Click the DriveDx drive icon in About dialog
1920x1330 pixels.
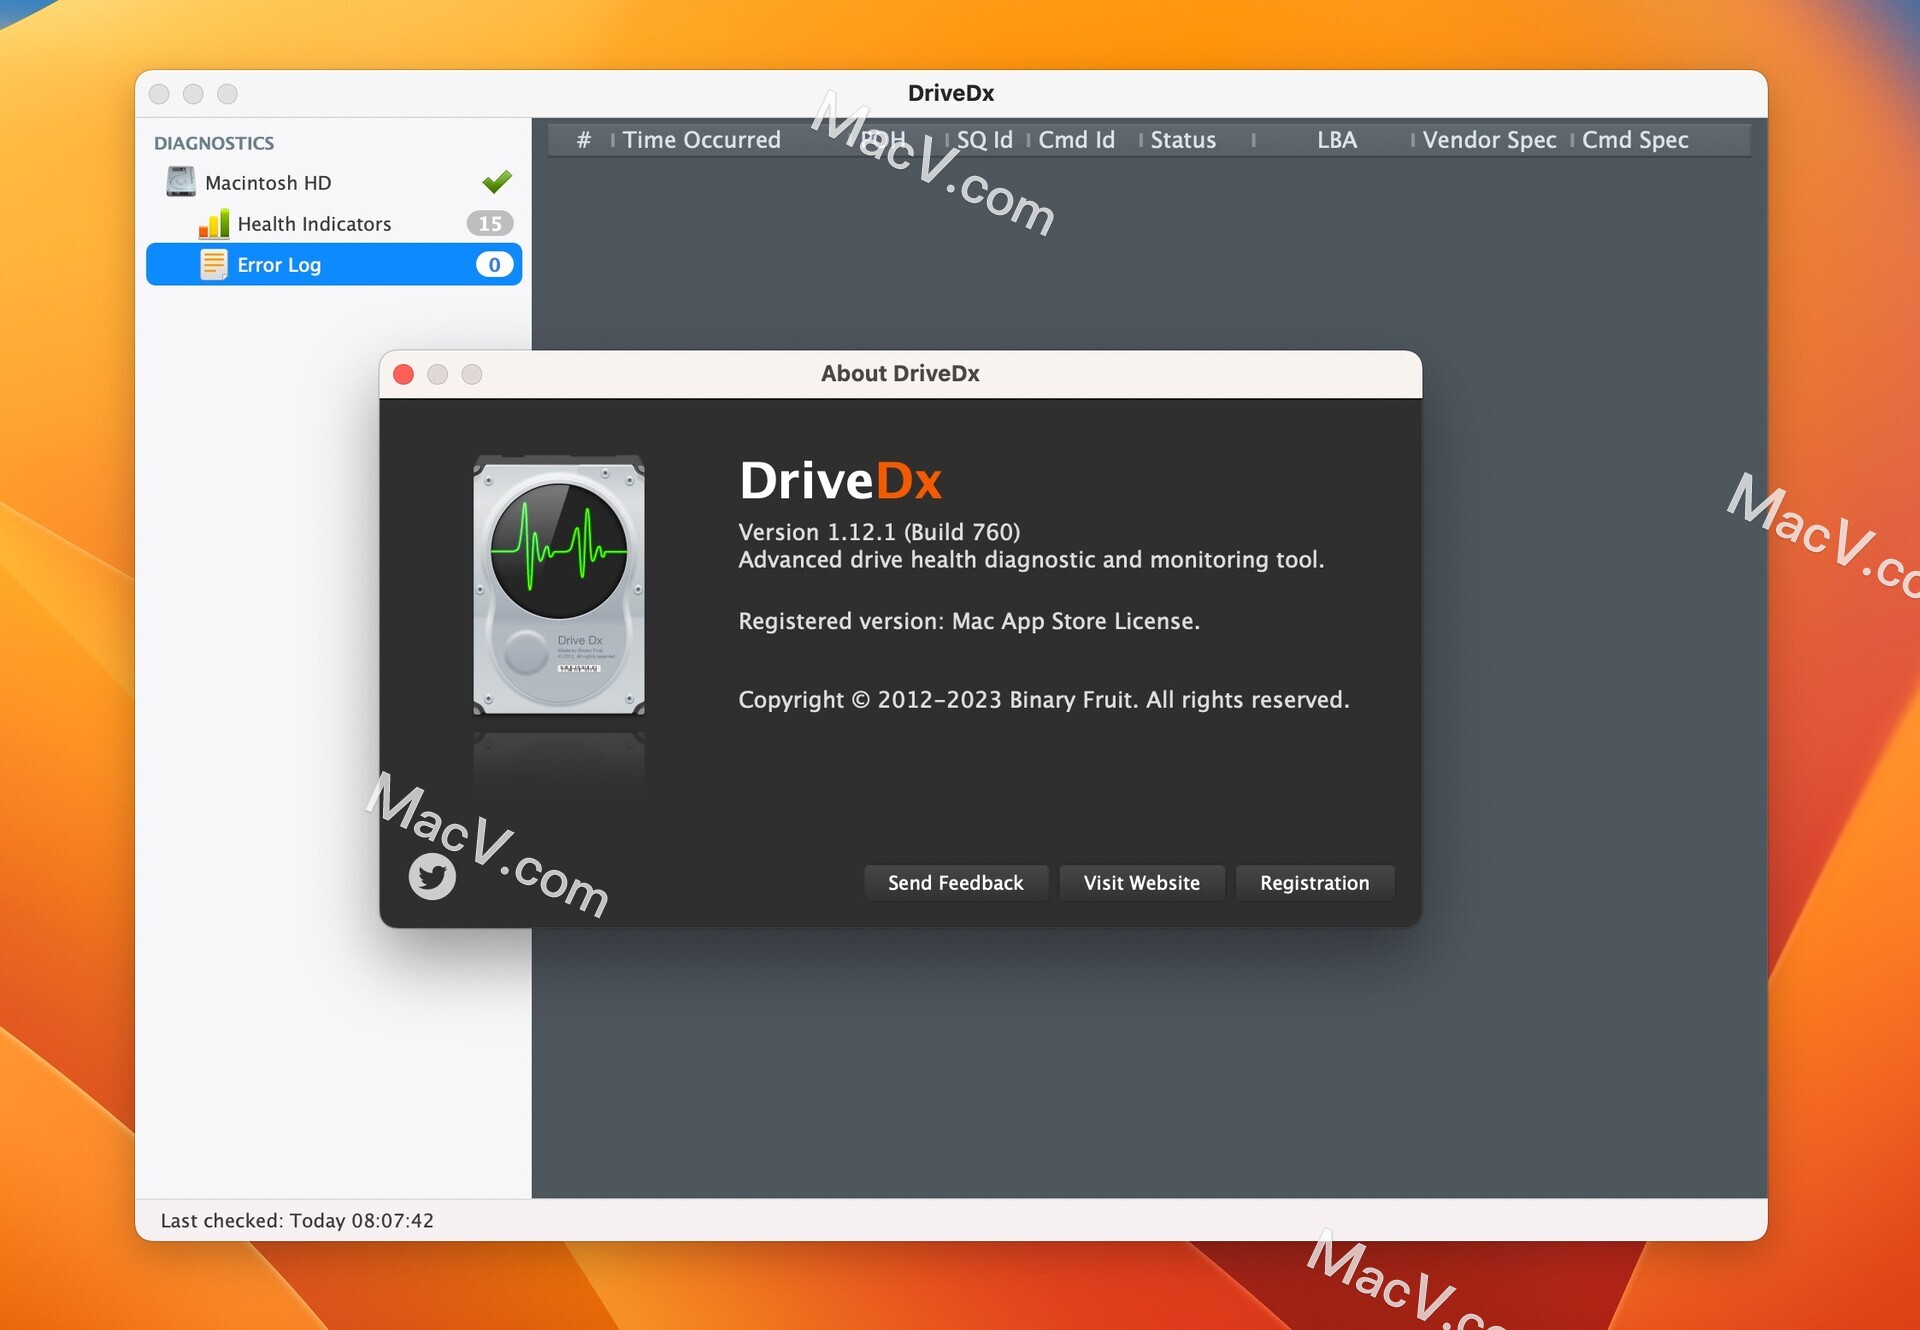coord(558,585)
